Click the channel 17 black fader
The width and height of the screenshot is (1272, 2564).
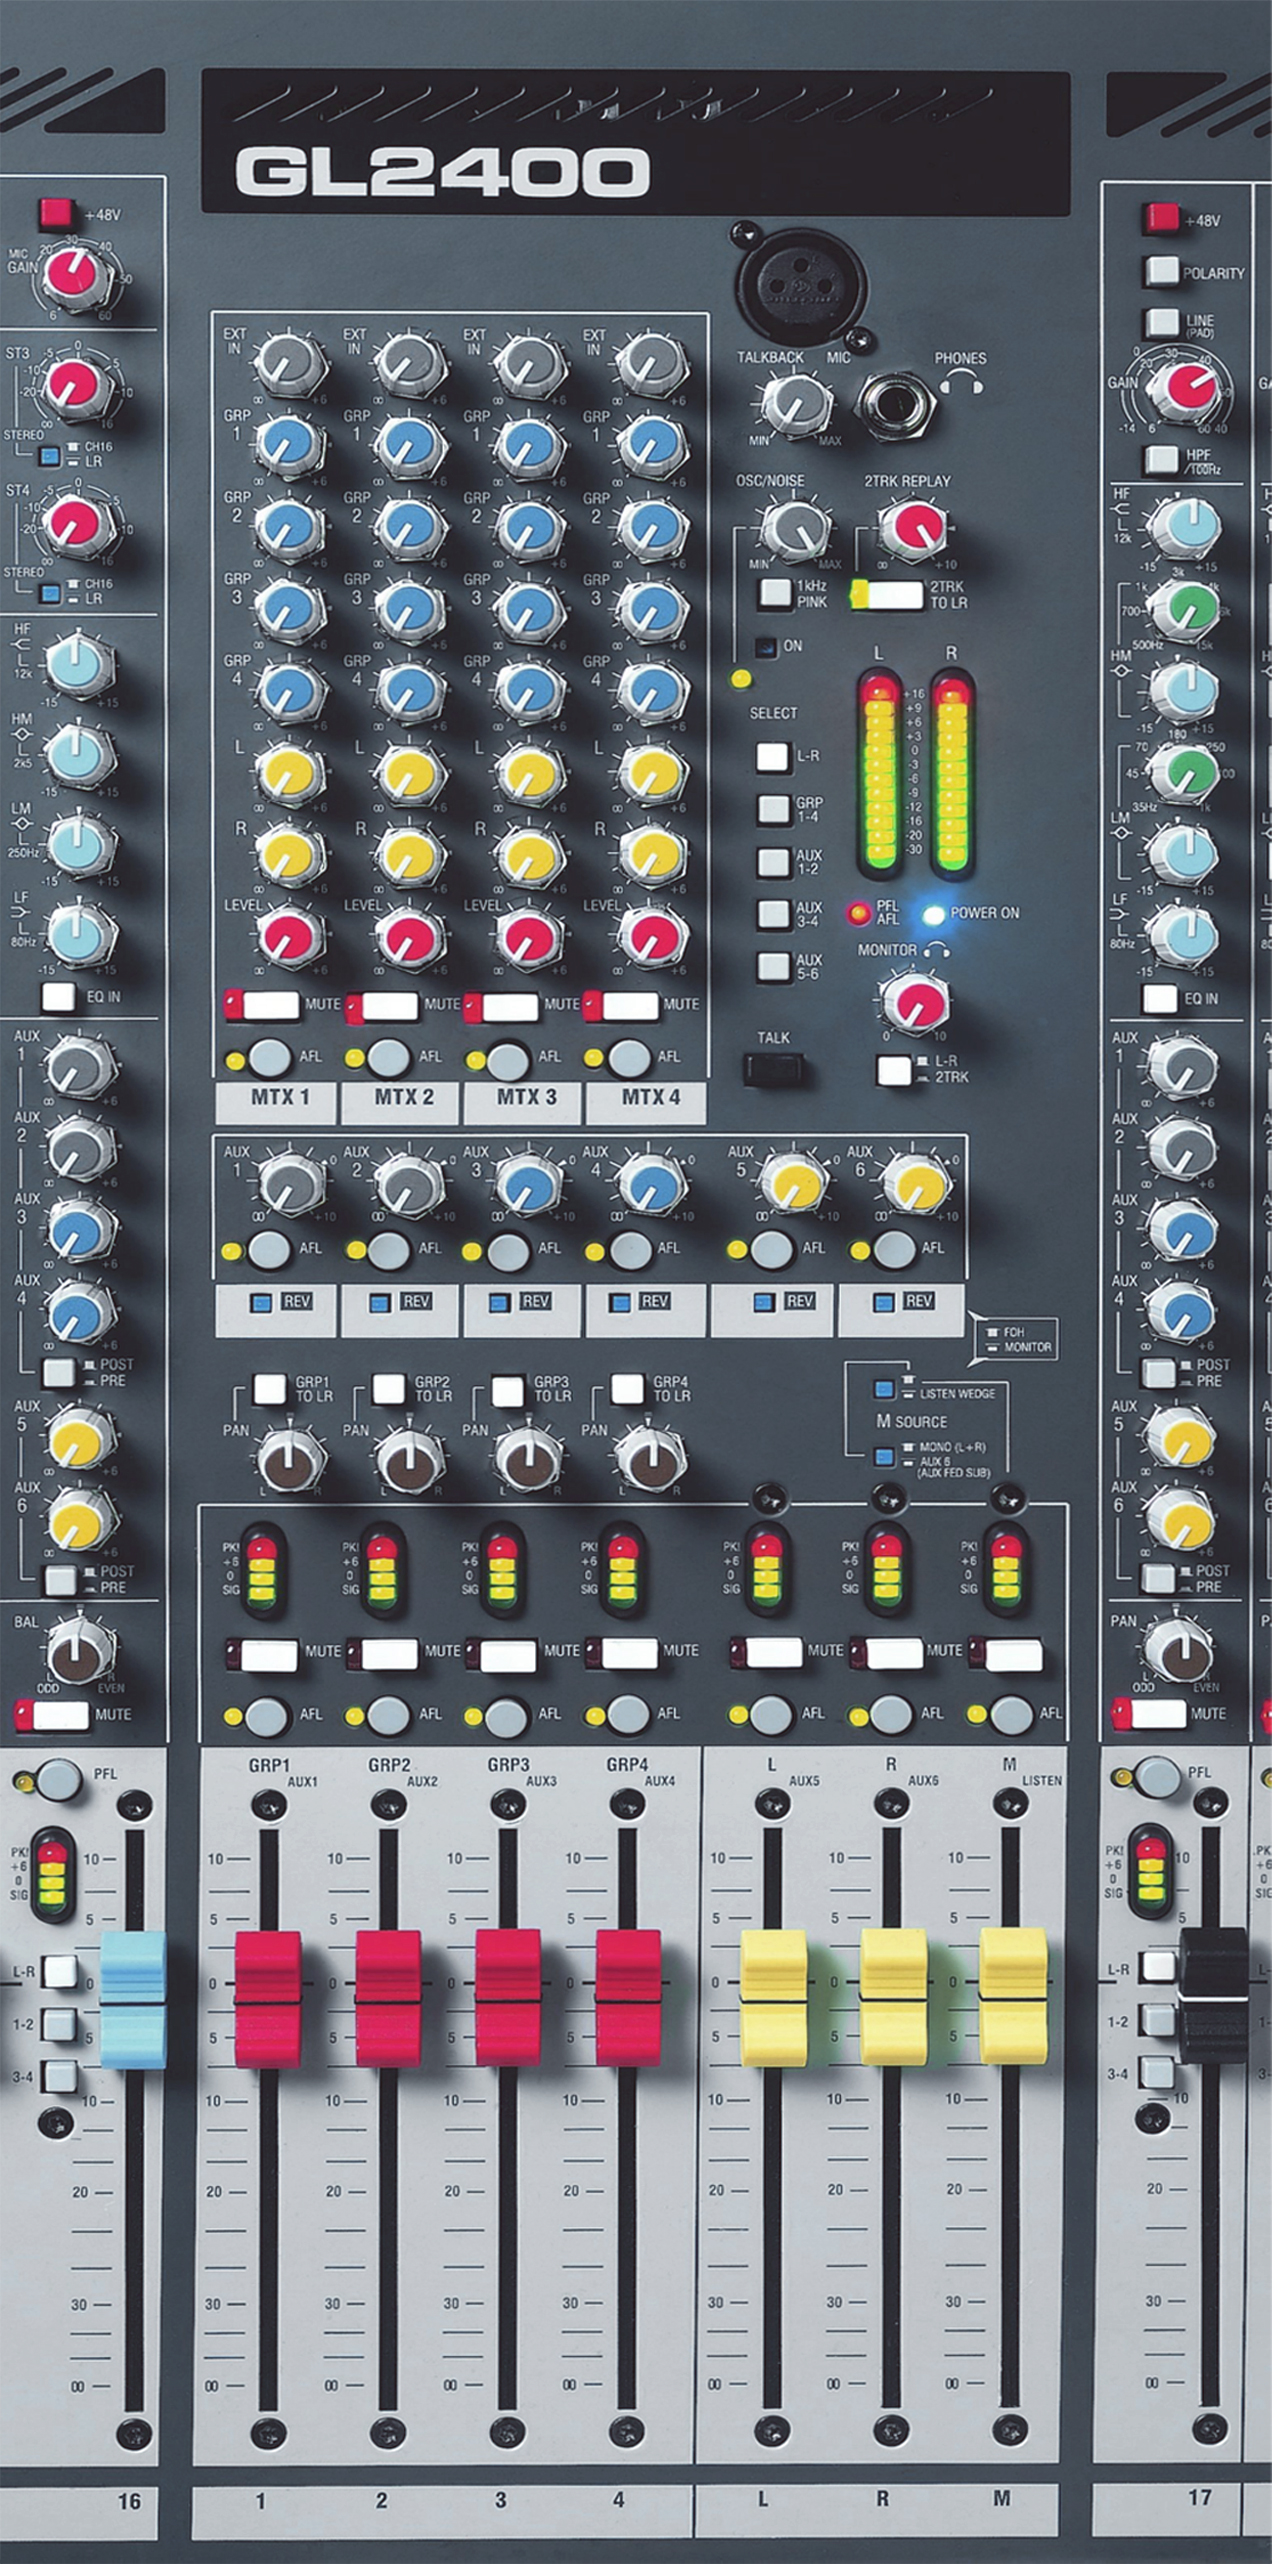1213,1995
